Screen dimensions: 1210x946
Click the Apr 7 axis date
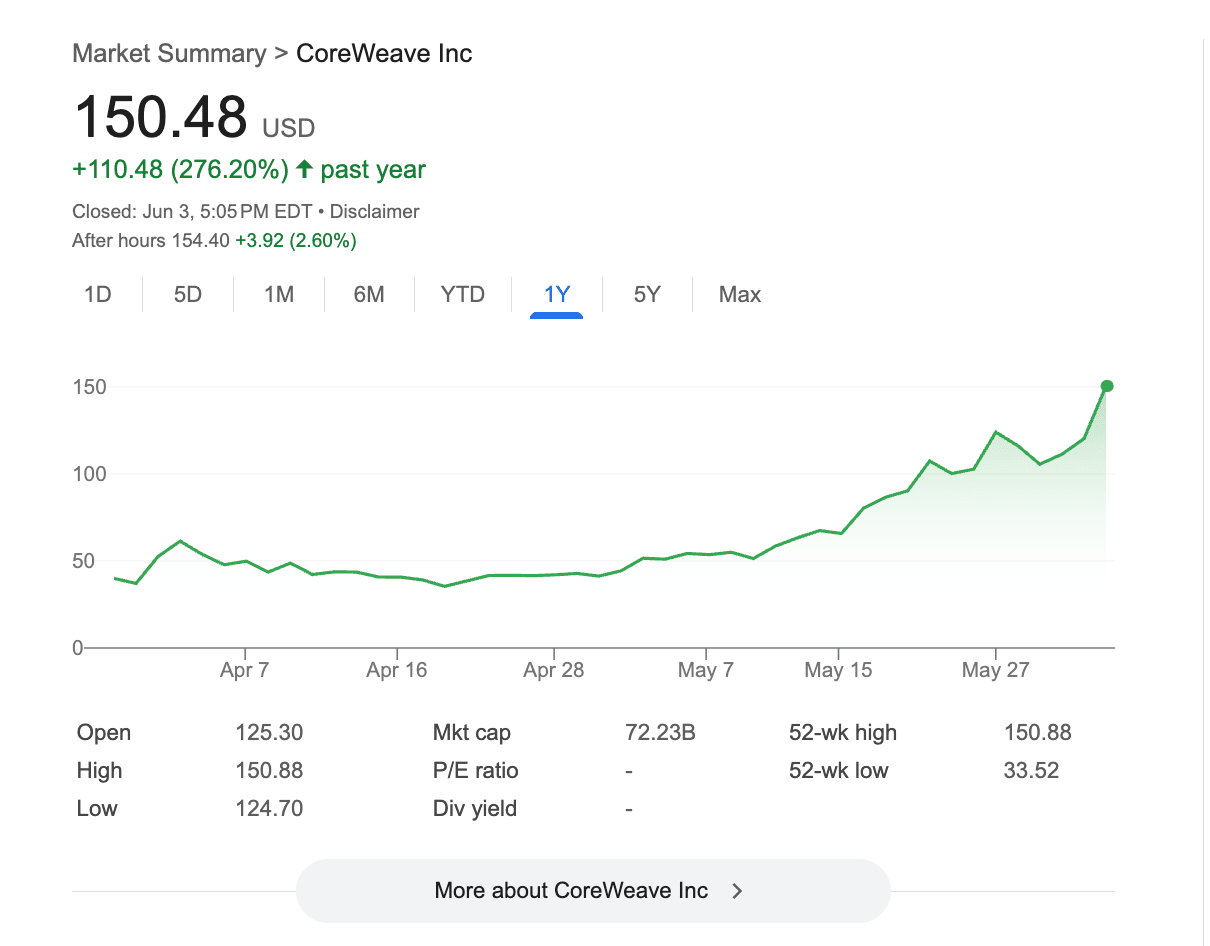click(x=244, y=671)
